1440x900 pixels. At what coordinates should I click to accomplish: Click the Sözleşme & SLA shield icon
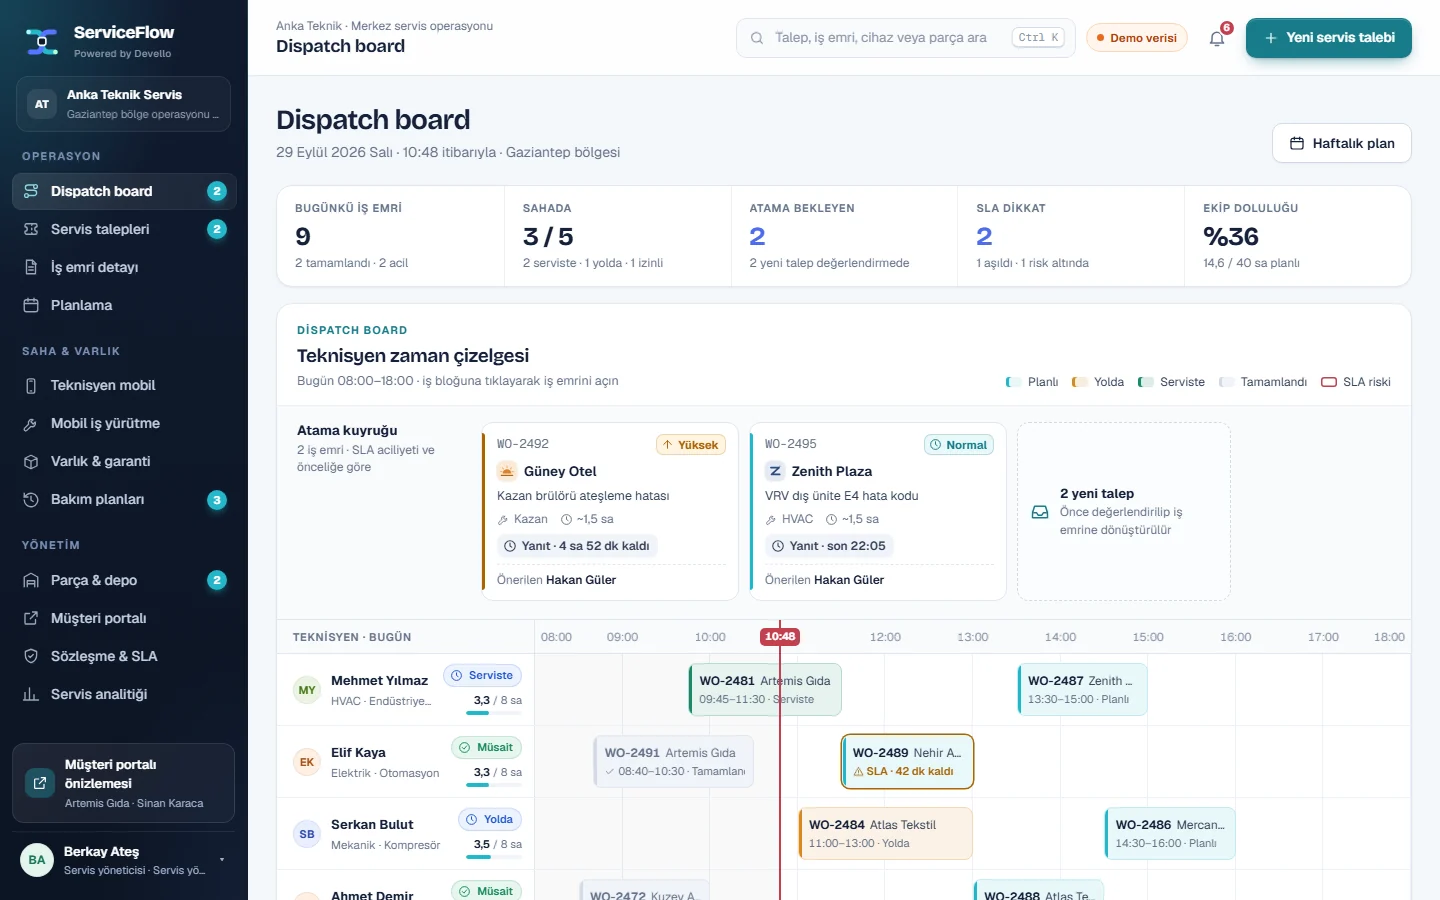coord(31,656)
